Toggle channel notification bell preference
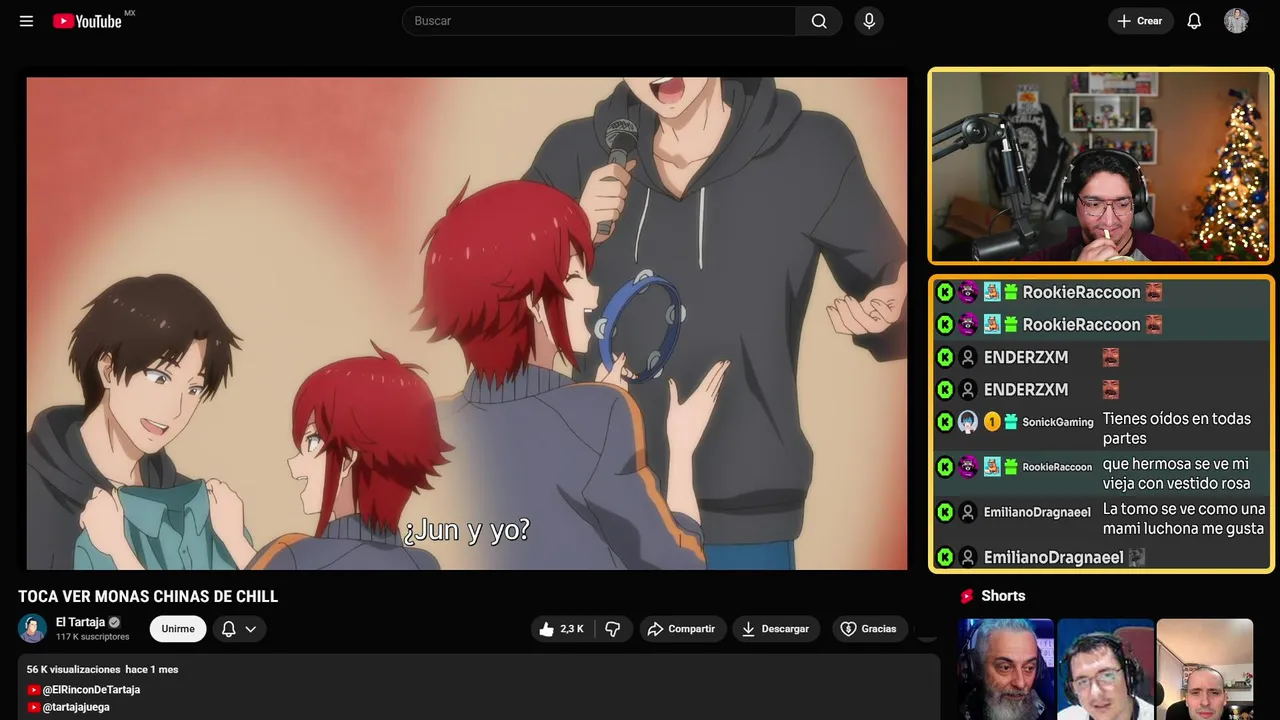Image resolution: width=1280 pixels, height=720 pixels. click(x=228, y=629)
